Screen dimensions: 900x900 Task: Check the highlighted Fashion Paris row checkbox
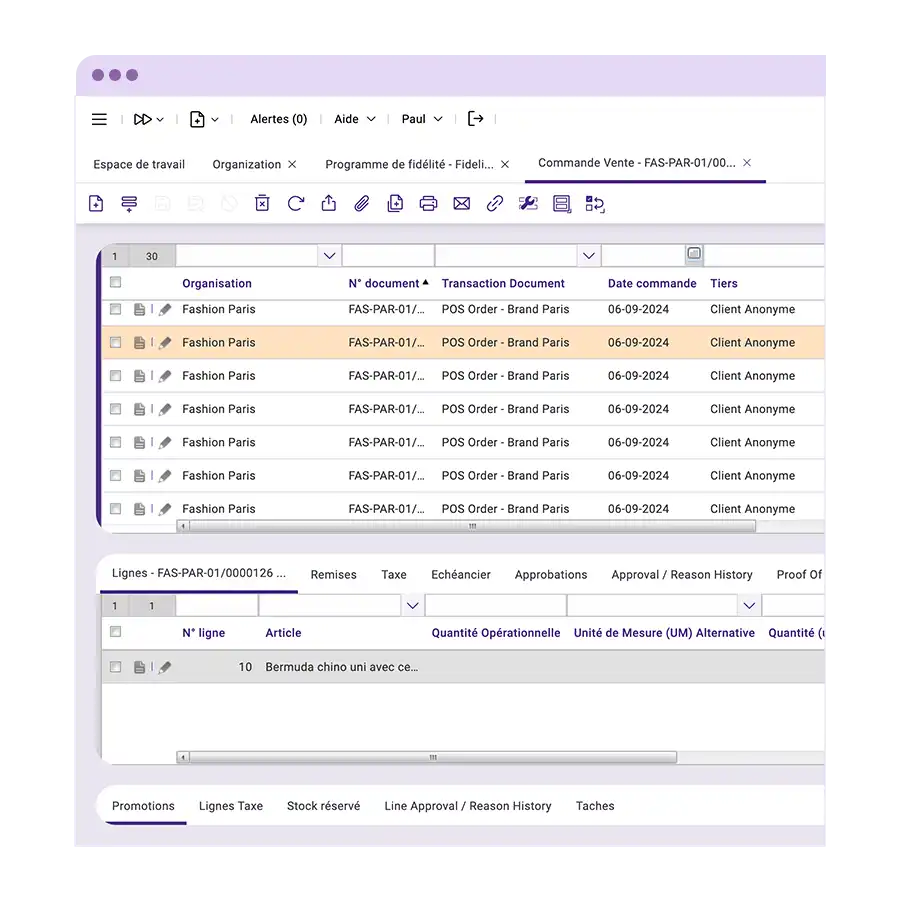pyautogui.click(x=115, y=342)
